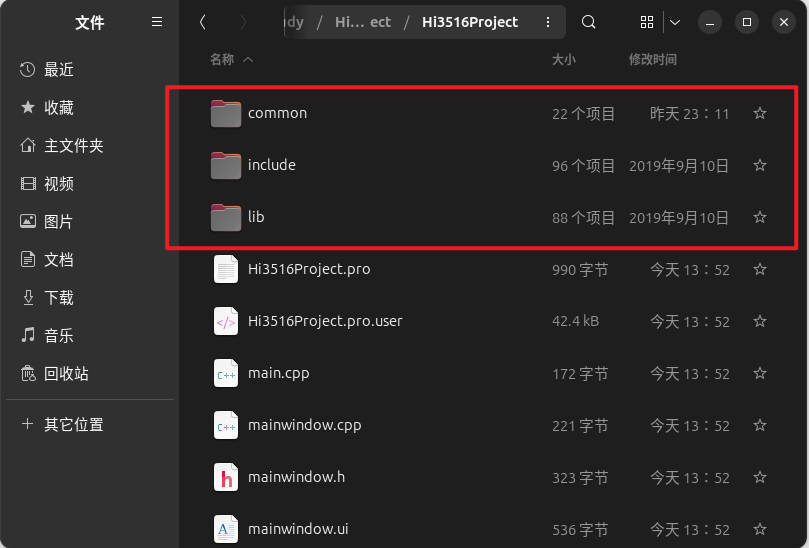Toggle star on mainwindow.cpp

click(760, 425)
